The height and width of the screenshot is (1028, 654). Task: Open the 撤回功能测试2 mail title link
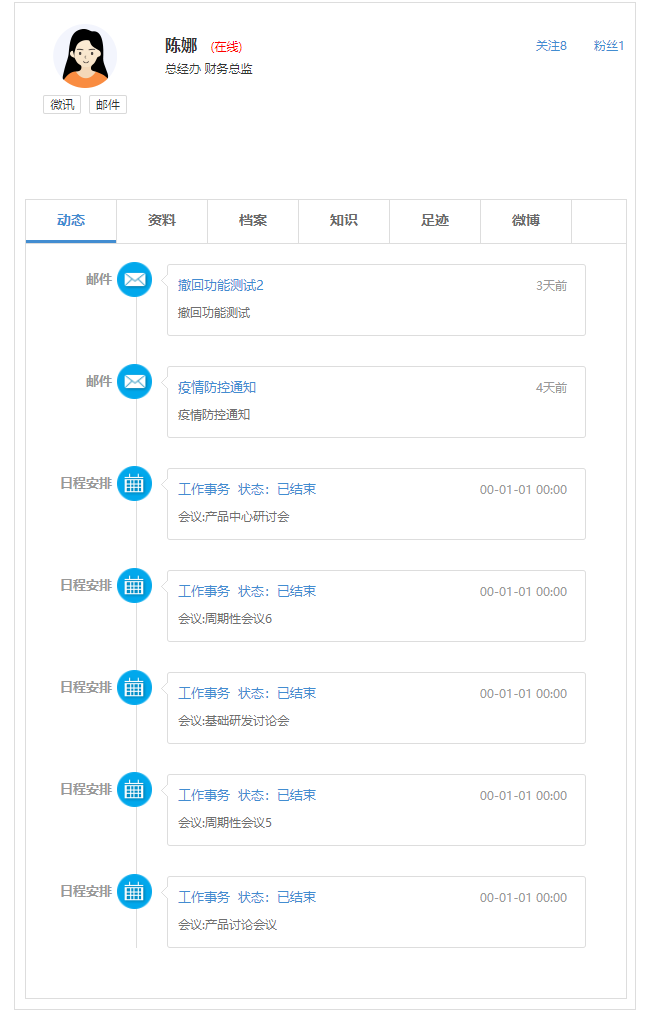pyautogui.click(x=221, y=286)
